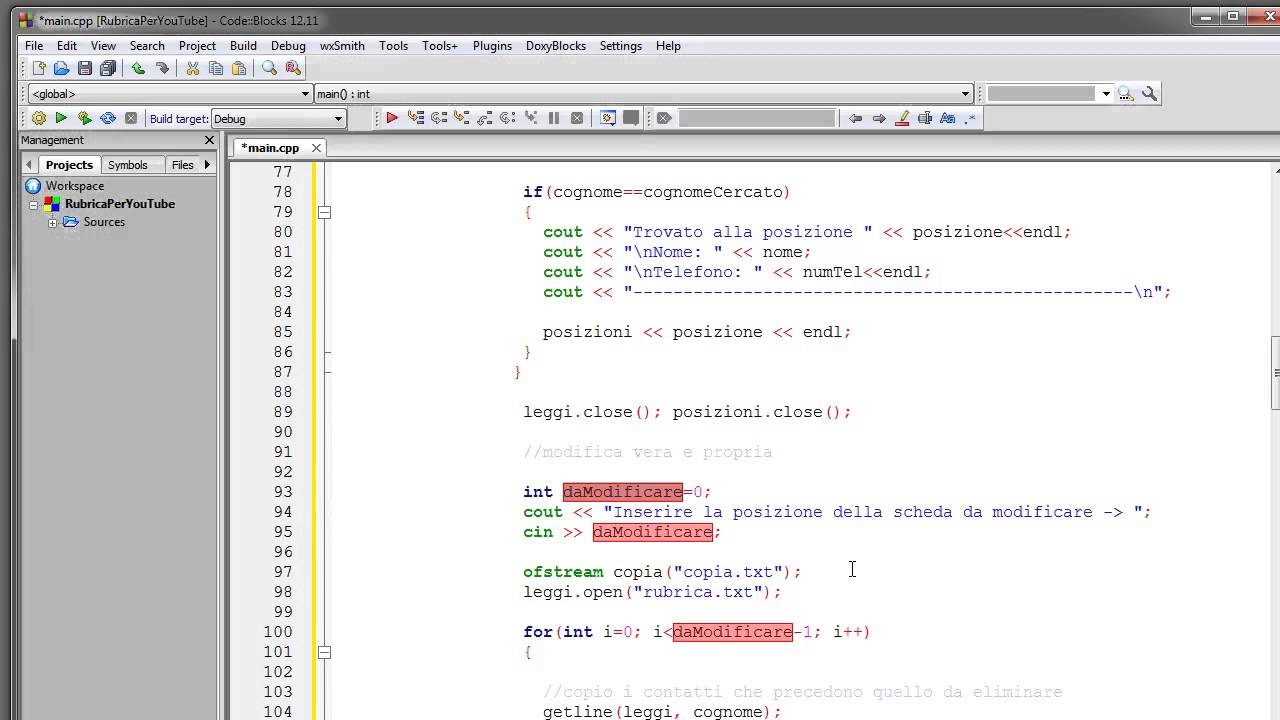Switch to the Projects tab
Image resolution: width=1280 pixels, height=720 pixels.
pos(69,165)
